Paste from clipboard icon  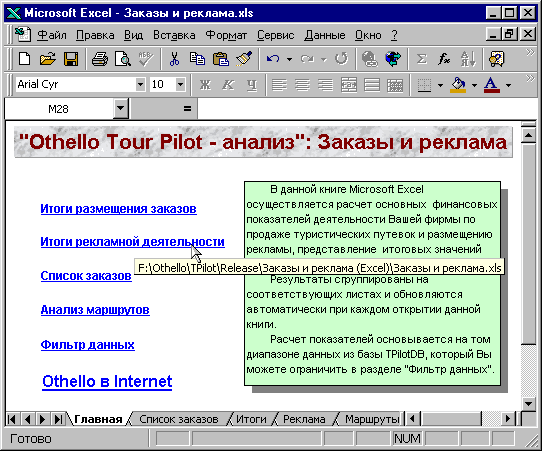(x=220, y=59)
